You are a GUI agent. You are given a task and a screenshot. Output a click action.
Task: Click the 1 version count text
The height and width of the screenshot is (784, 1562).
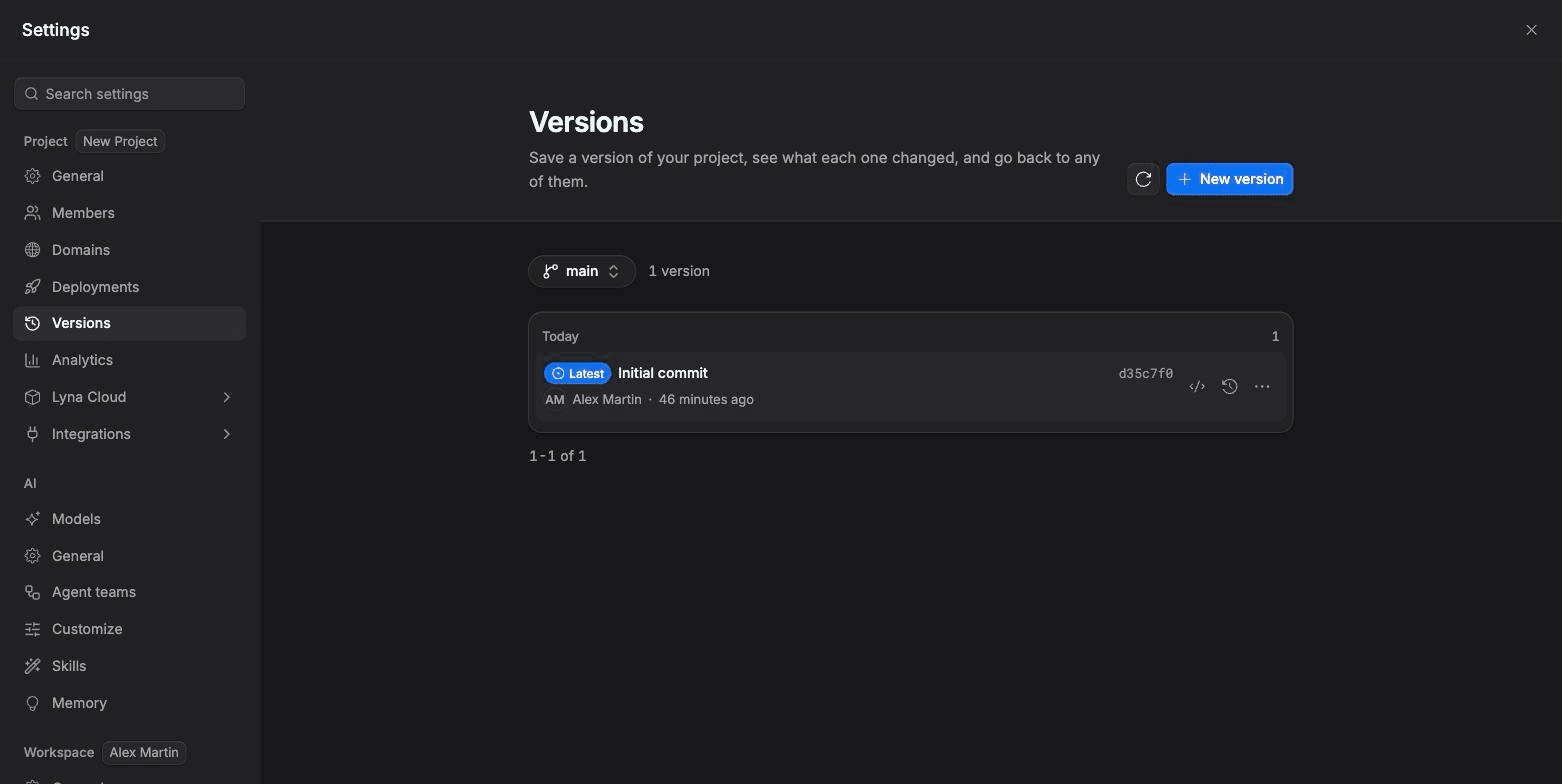pyautogui.click(x=679, y=271)
